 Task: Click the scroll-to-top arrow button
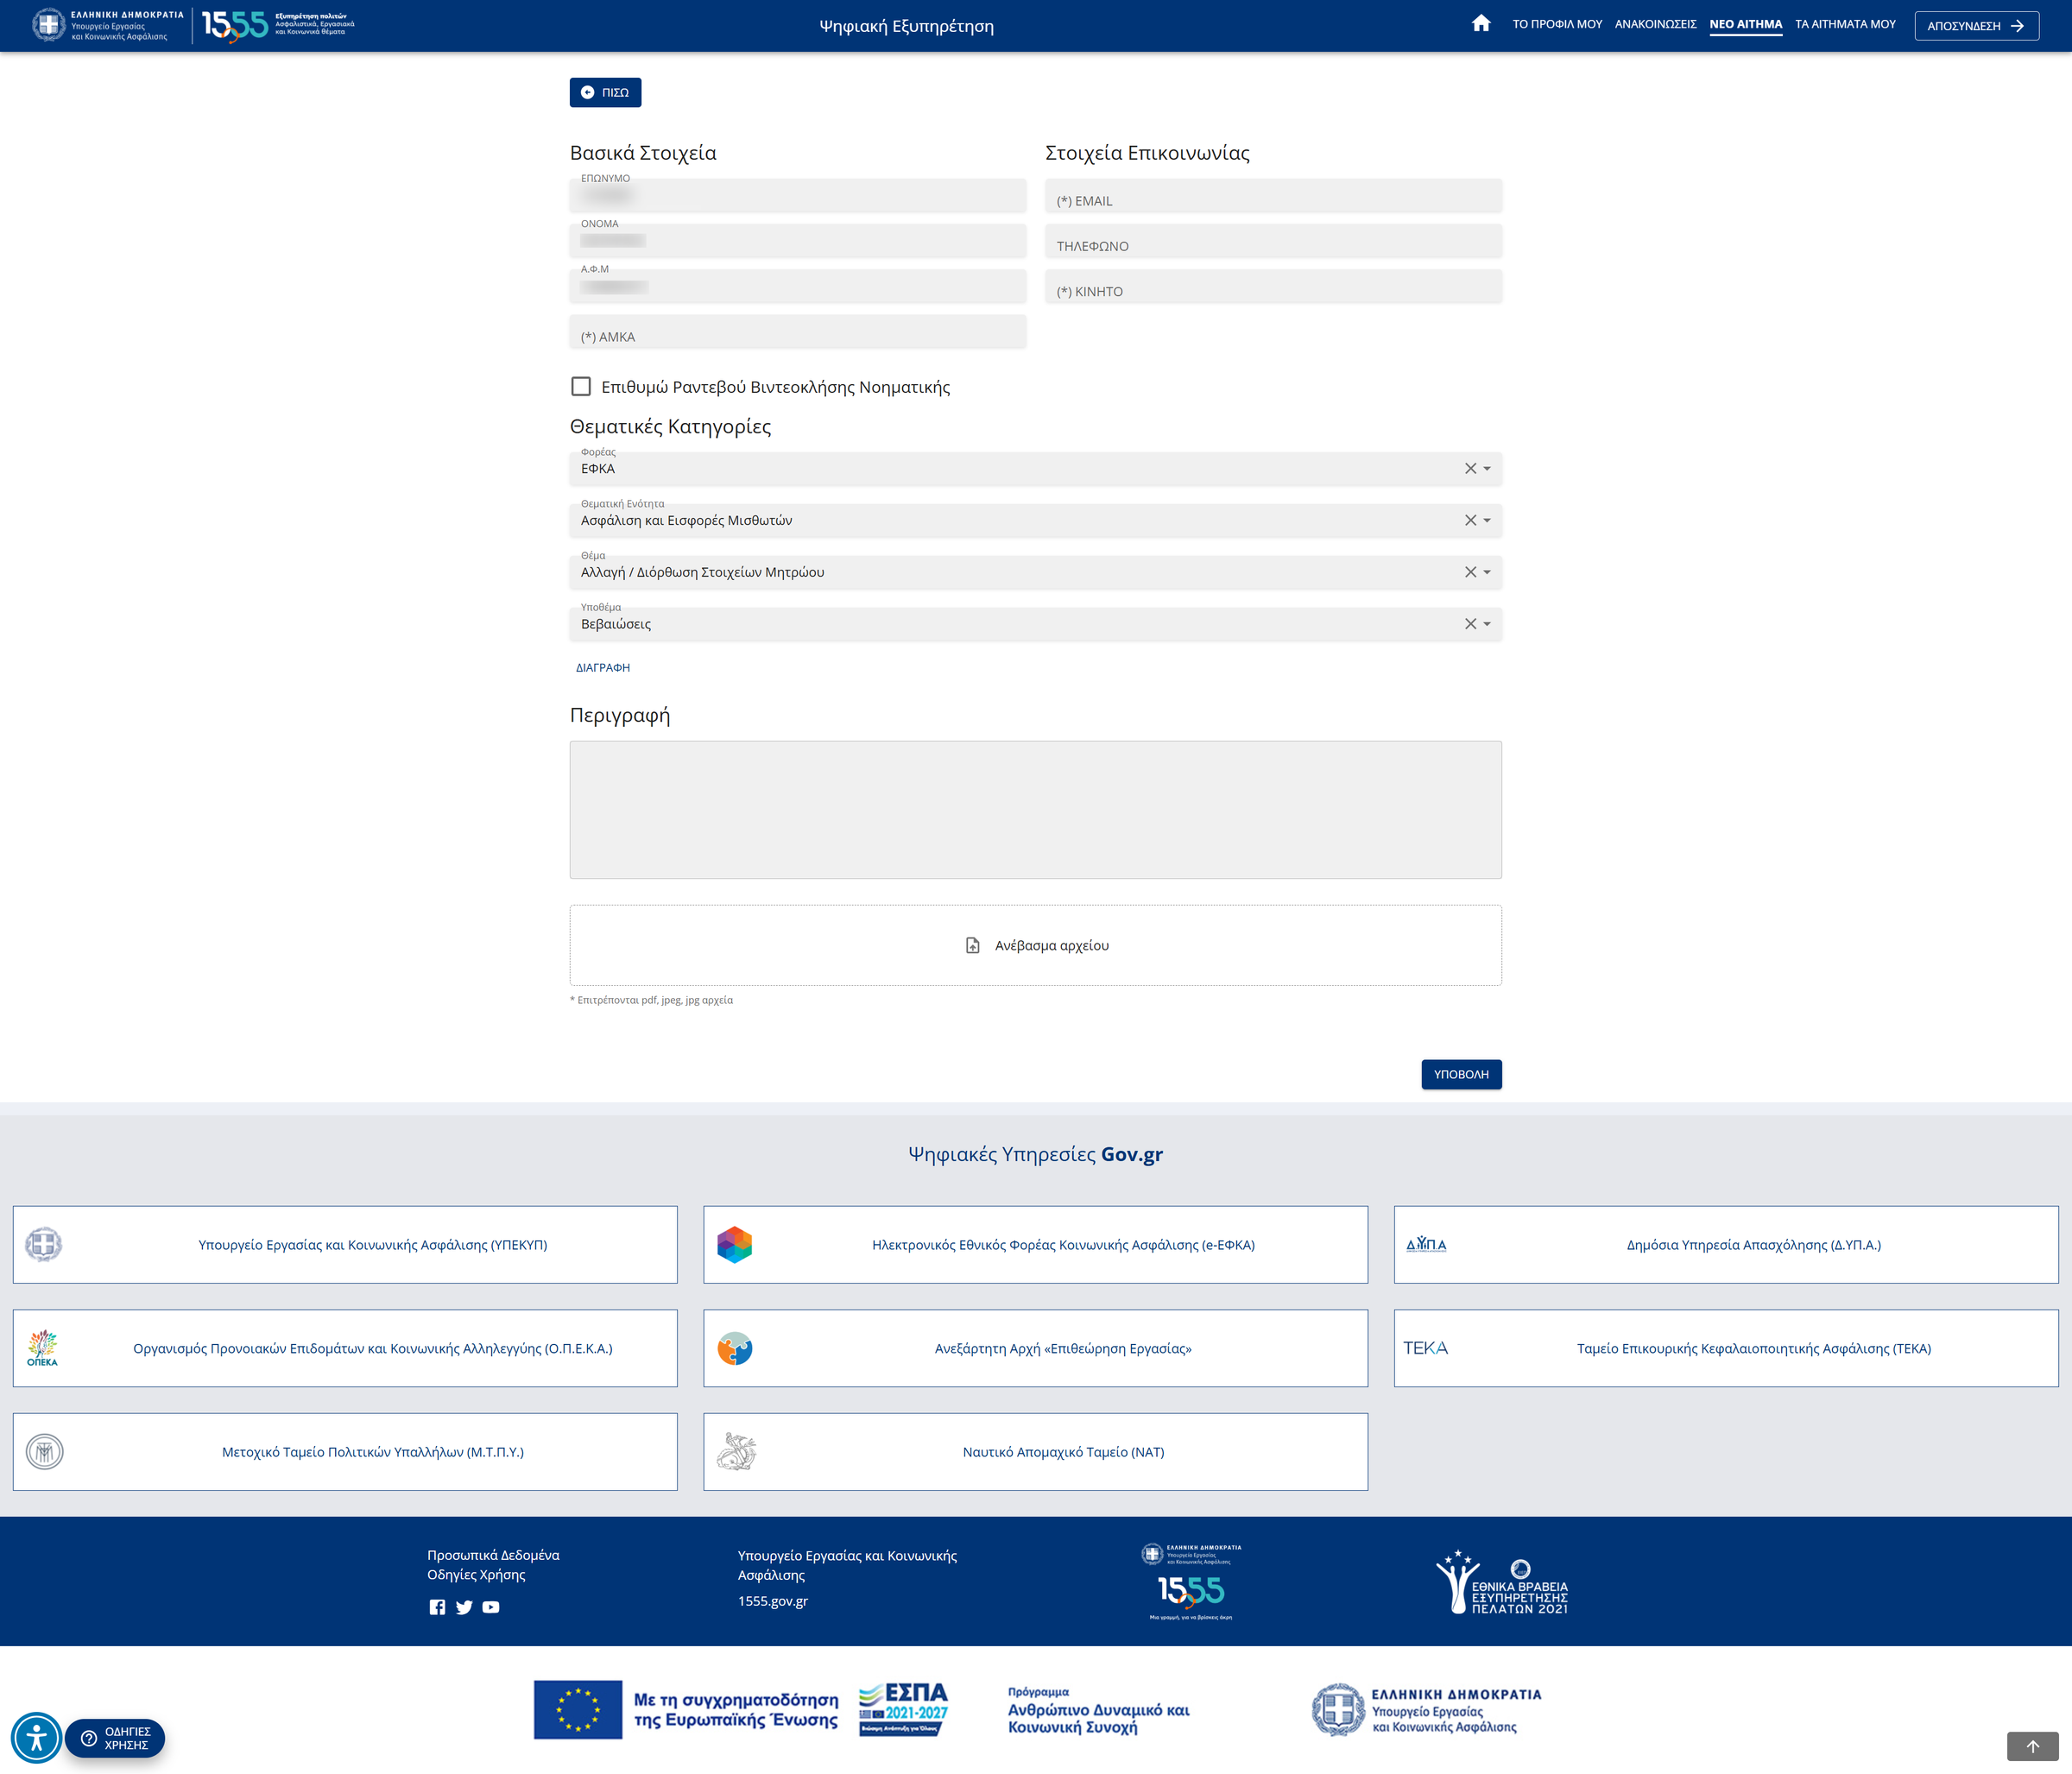[x=2032, y=1746]
